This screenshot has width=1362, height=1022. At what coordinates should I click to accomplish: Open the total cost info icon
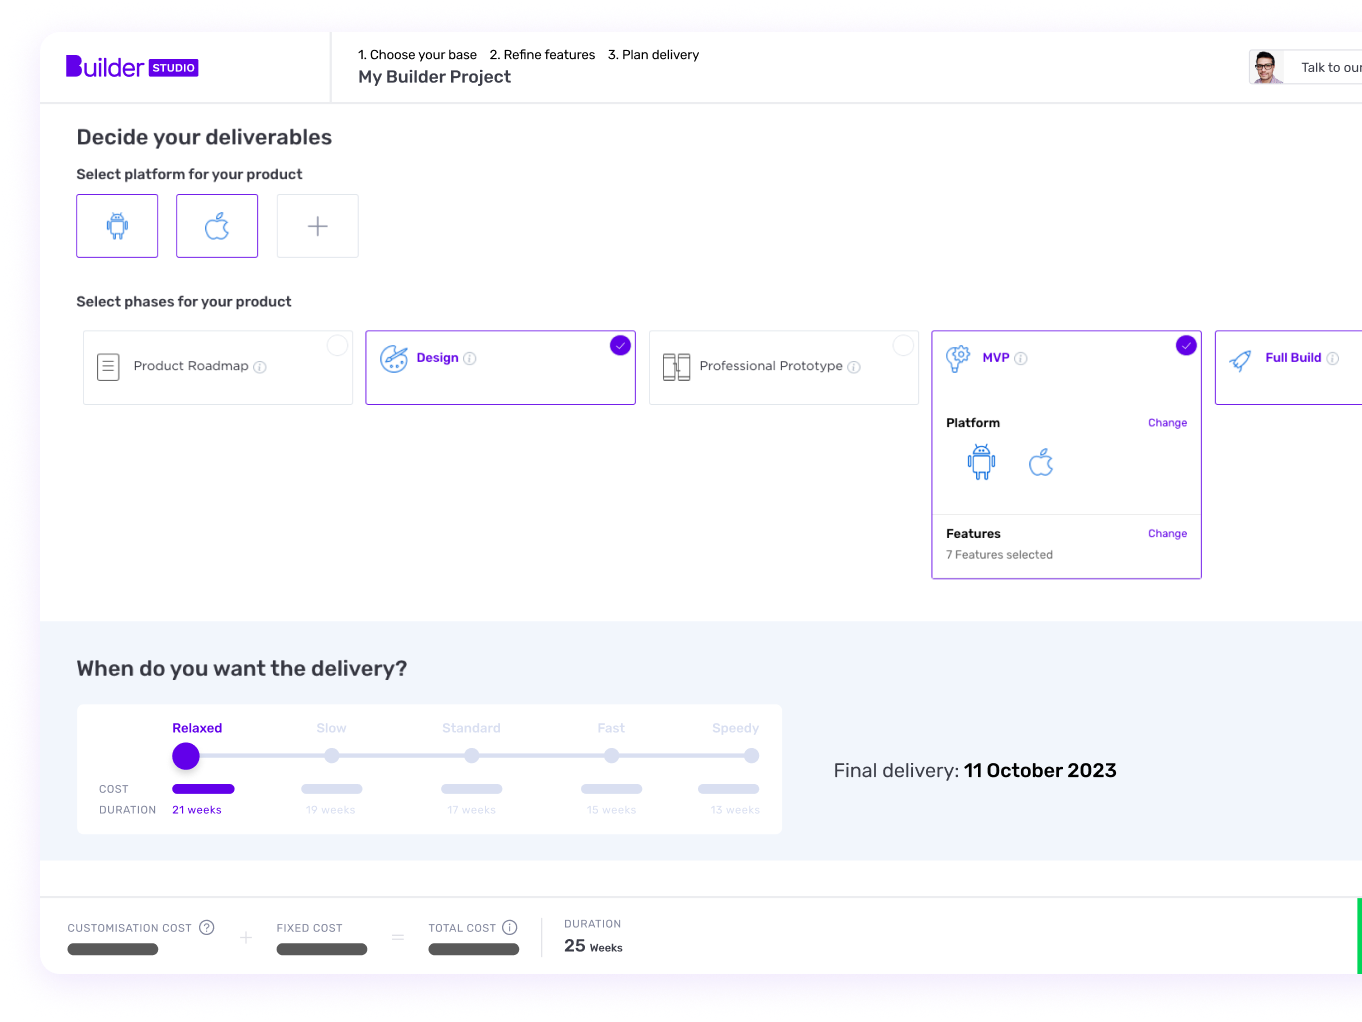coord(510,927)
